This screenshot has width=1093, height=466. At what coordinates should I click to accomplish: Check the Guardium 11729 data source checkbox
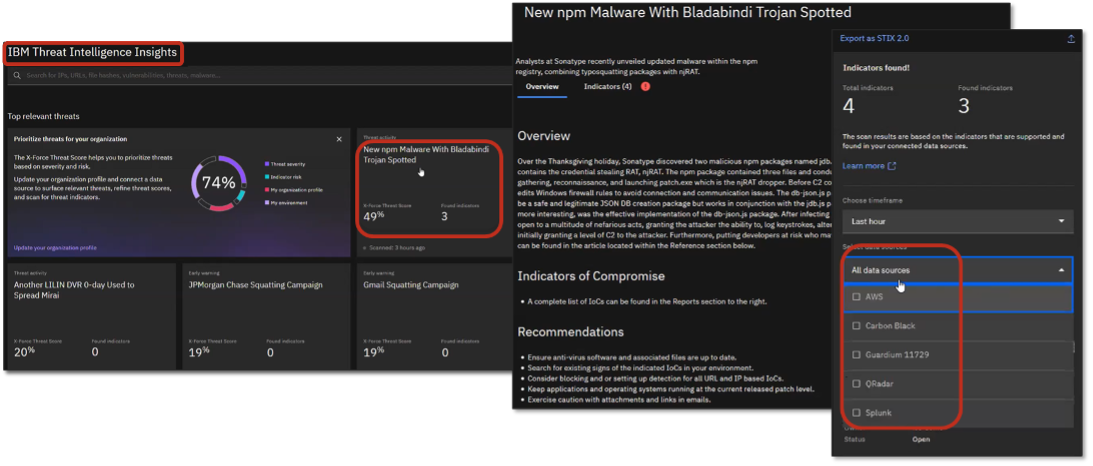pos(857,355)
